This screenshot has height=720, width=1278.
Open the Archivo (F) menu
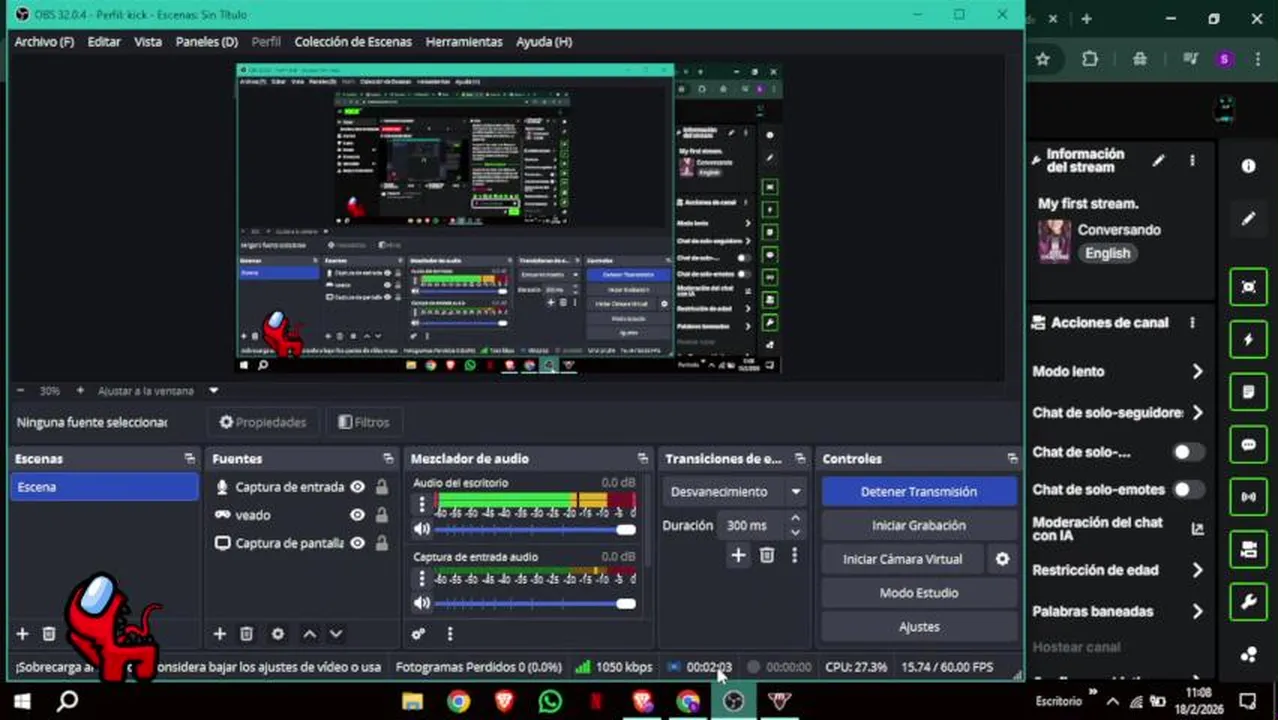[x=44, y=42]
